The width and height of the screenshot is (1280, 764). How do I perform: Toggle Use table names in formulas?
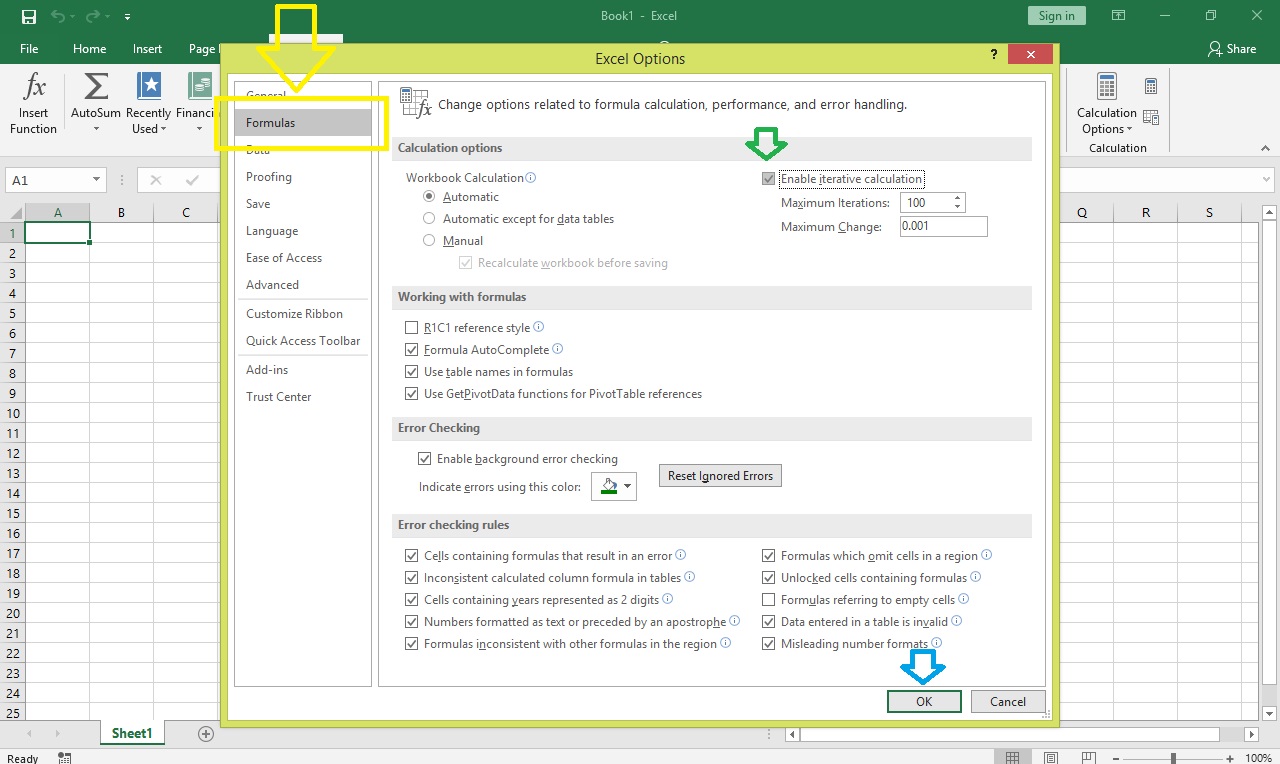(411, 372)
